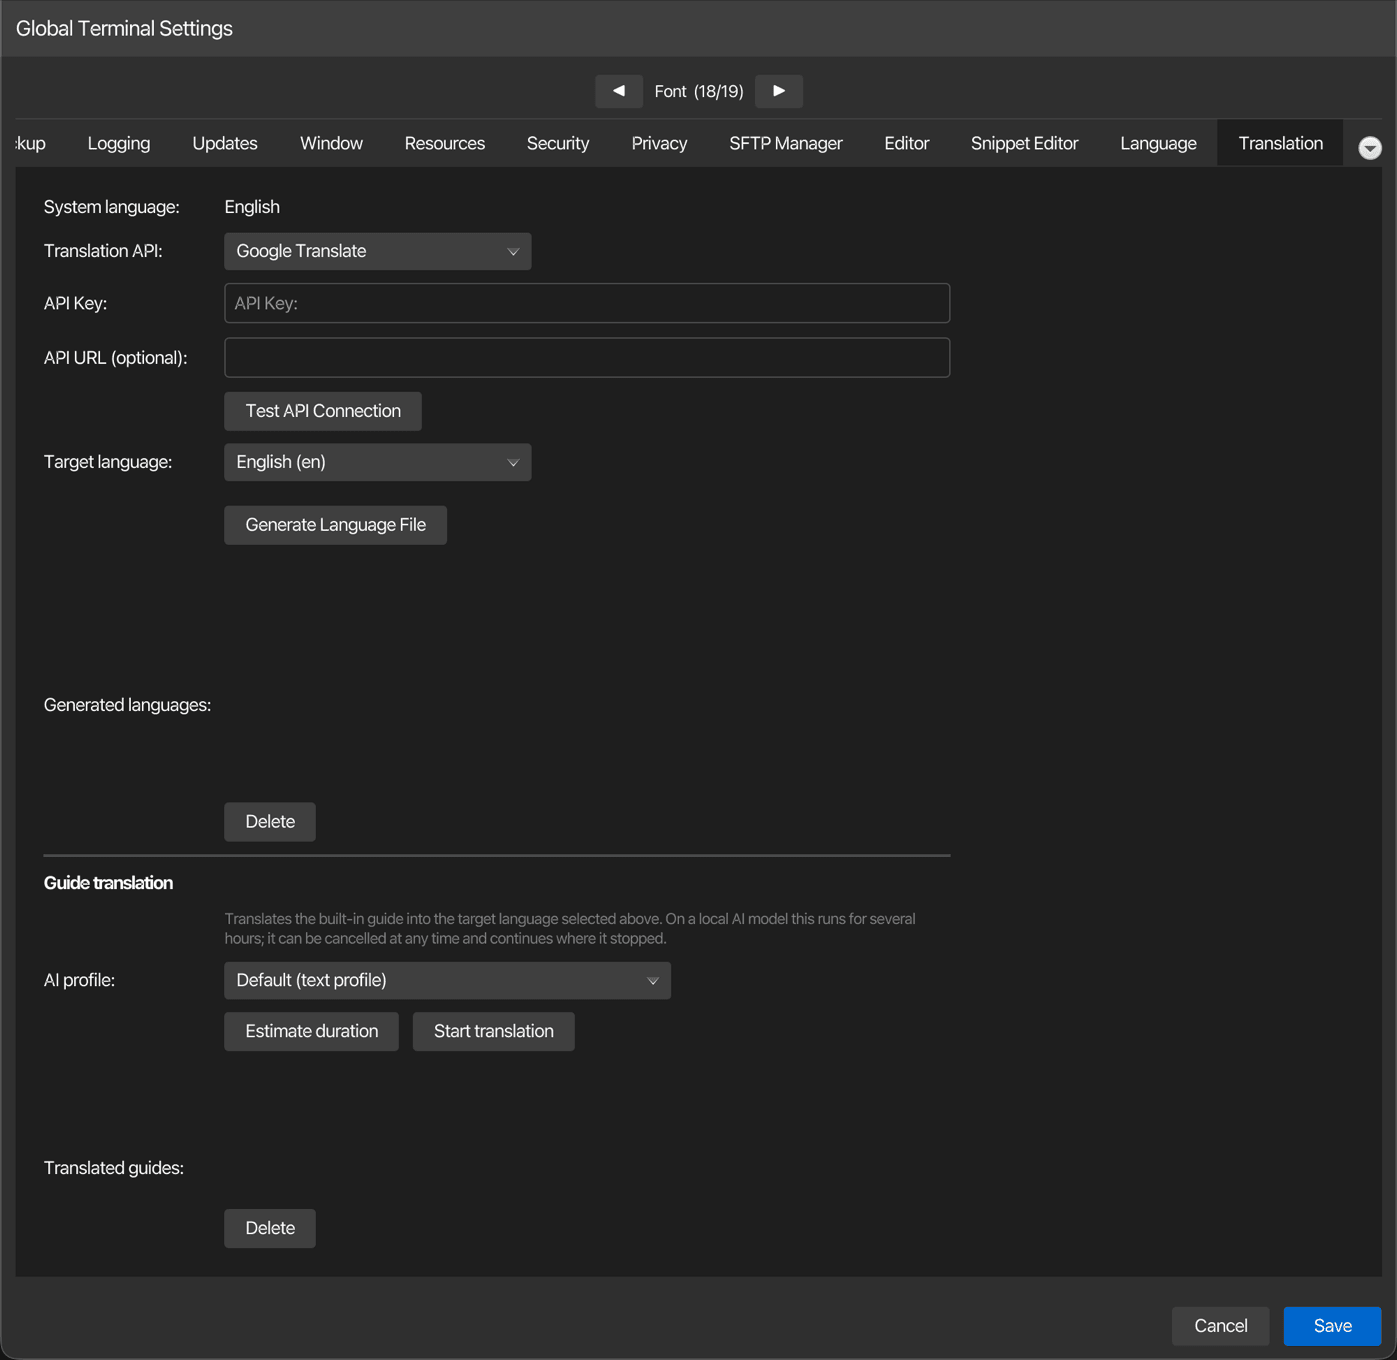The height and width of the screenshot is (1360, 1397).
Task: Cancel the settings dialog
Action: [1220, 1326]
